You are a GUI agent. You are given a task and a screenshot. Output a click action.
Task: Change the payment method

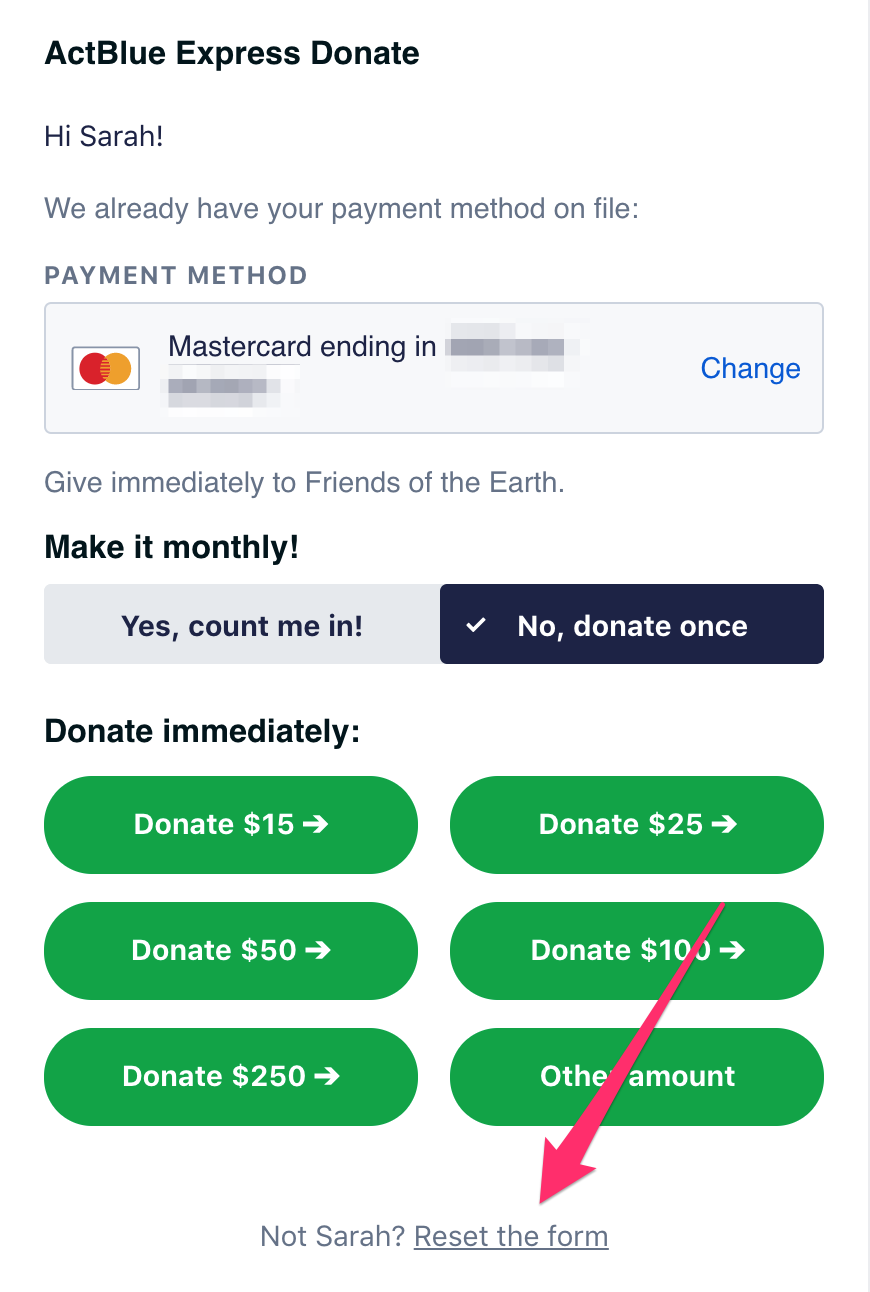pyautogui.click(x=750, y=368)
